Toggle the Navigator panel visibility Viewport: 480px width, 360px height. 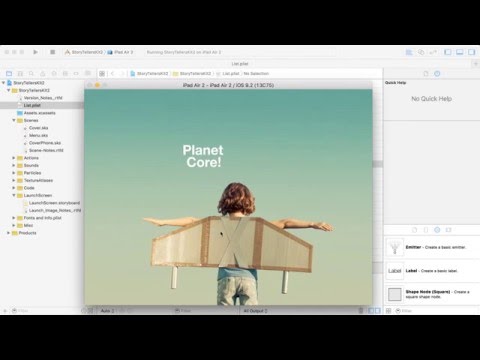tap(448, 52)
